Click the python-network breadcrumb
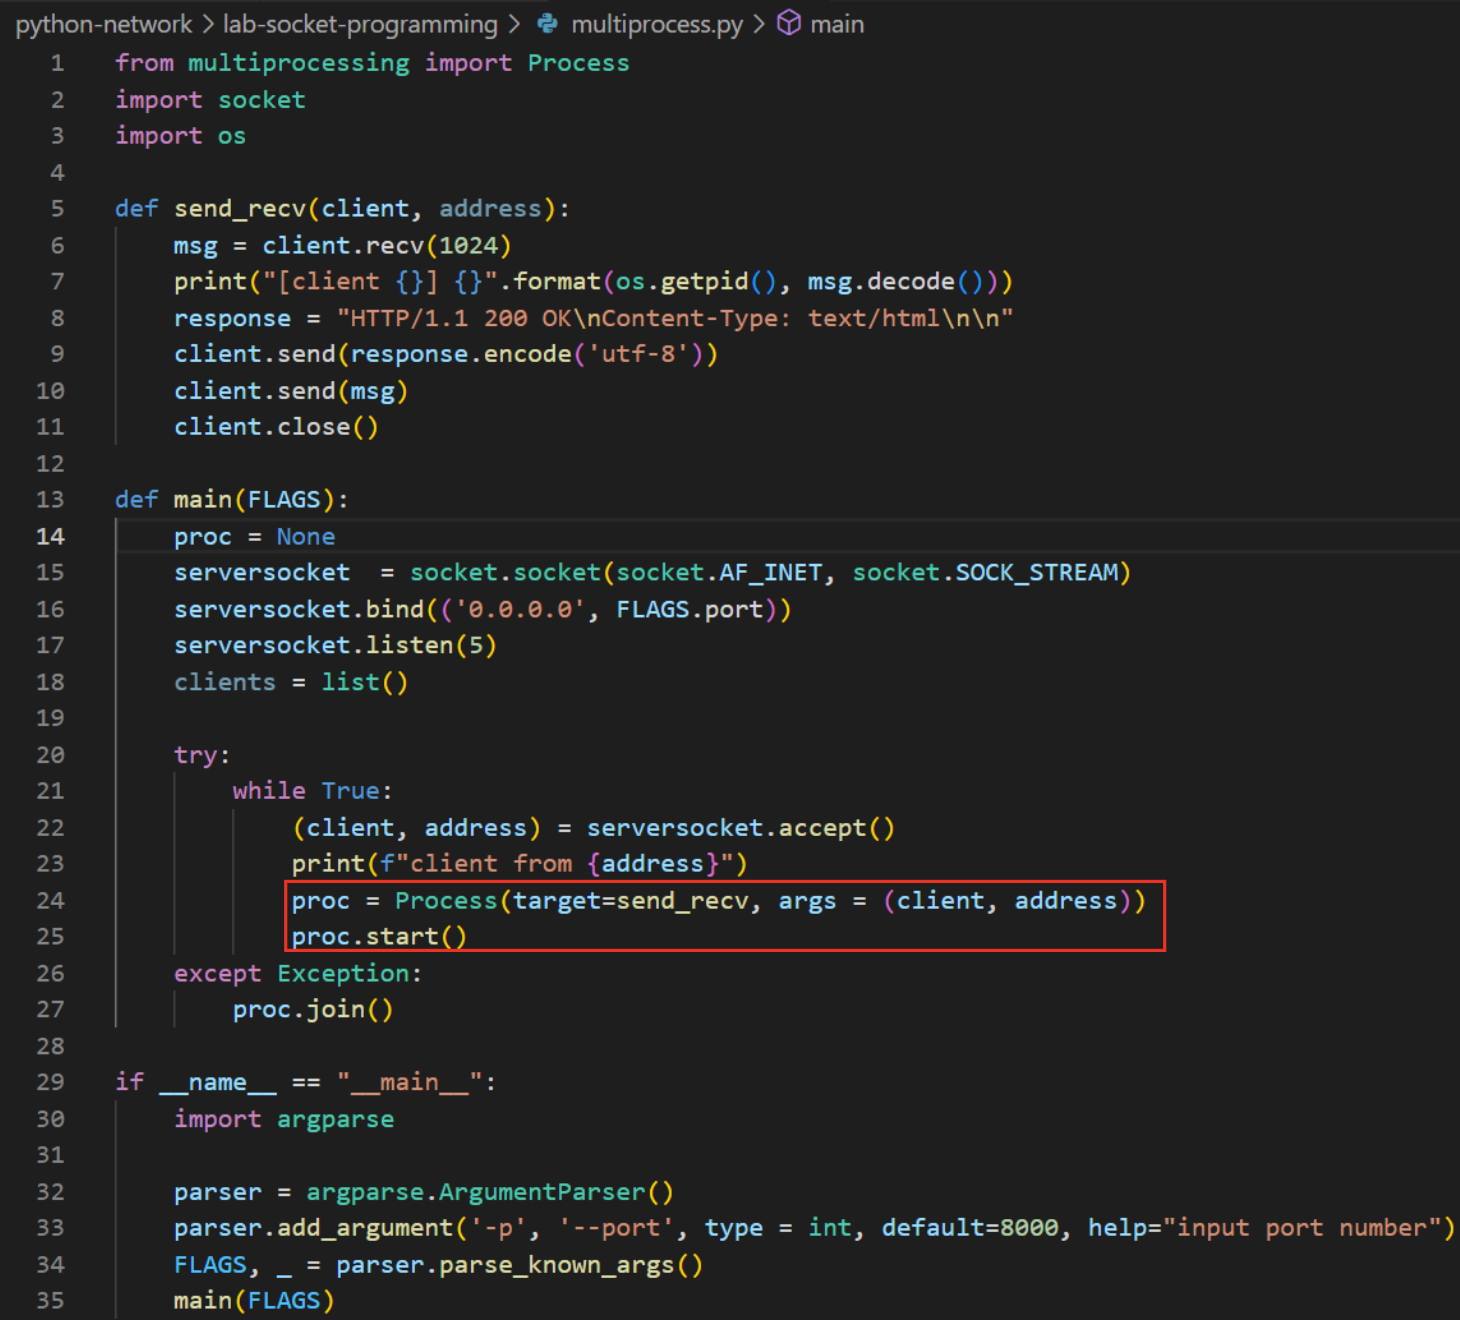This screenshot has width=1460, height=1320. pos(103,24)
